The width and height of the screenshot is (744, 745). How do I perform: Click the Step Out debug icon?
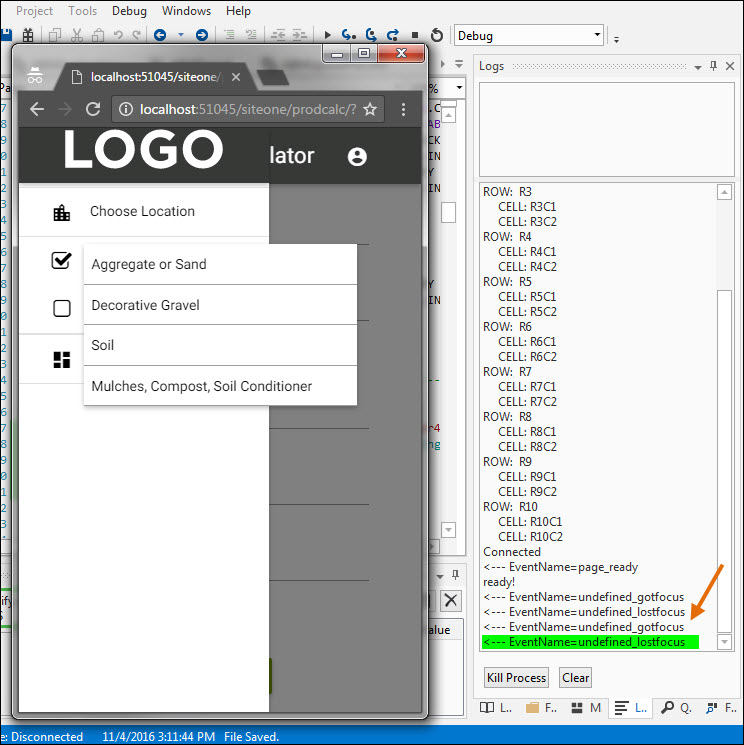tap(393, 35)
